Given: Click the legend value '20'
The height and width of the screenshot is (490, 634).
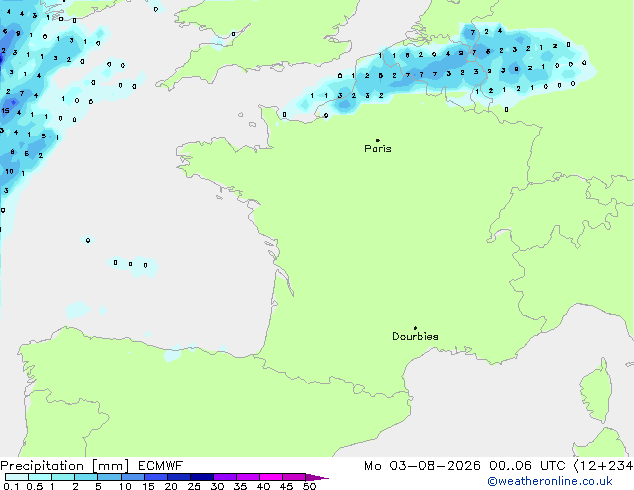Looking at the screenshot, I should (x=171, y=486).
